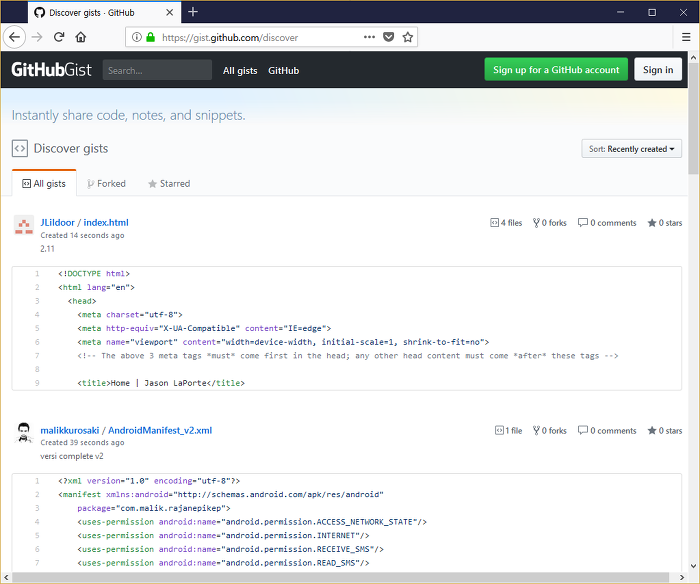The image size is (700, 584).
Task: Click the horizontal scrollbar thumb at bottom
Action: pos(339,578)
